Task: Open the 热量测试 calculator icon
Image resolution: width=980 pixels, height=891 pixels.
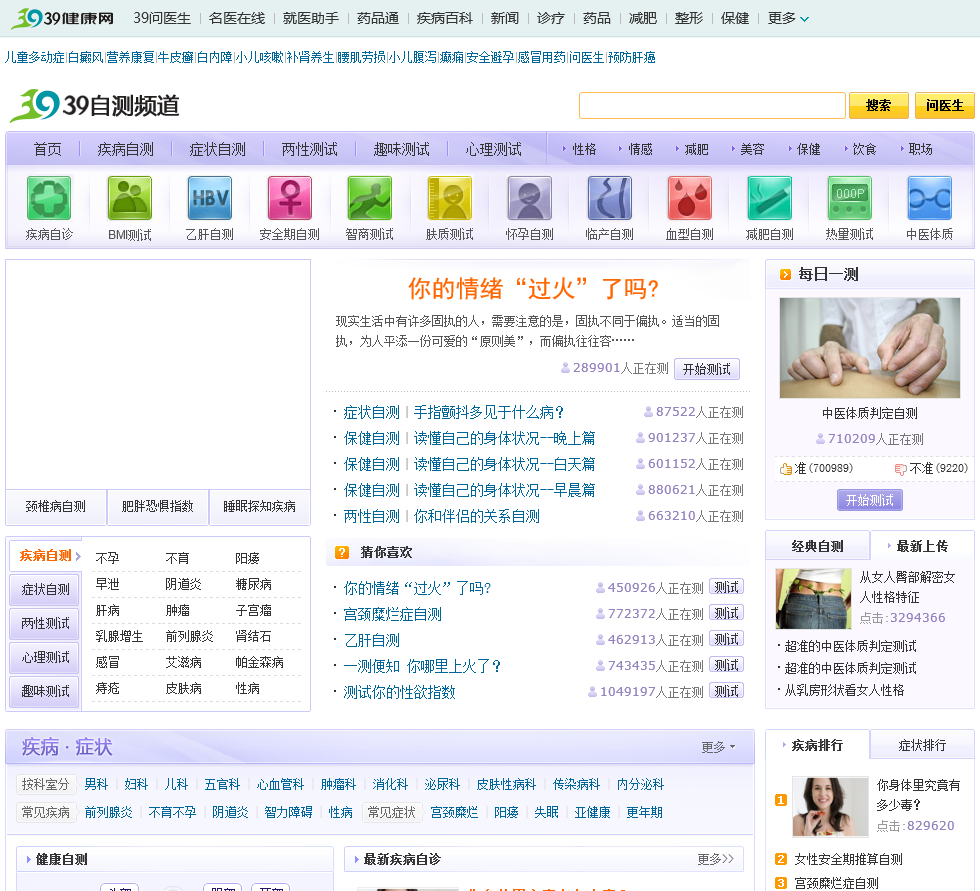Action: pyautogui.click(x=849, y=198)
